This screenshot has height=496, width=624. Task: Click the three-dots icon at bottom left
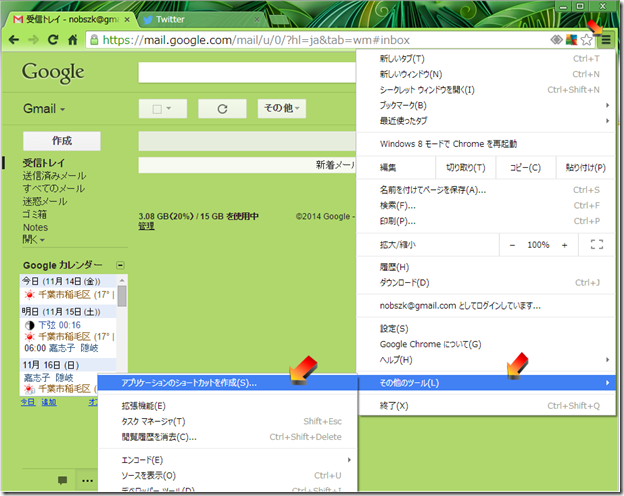(x=88, y=480)
